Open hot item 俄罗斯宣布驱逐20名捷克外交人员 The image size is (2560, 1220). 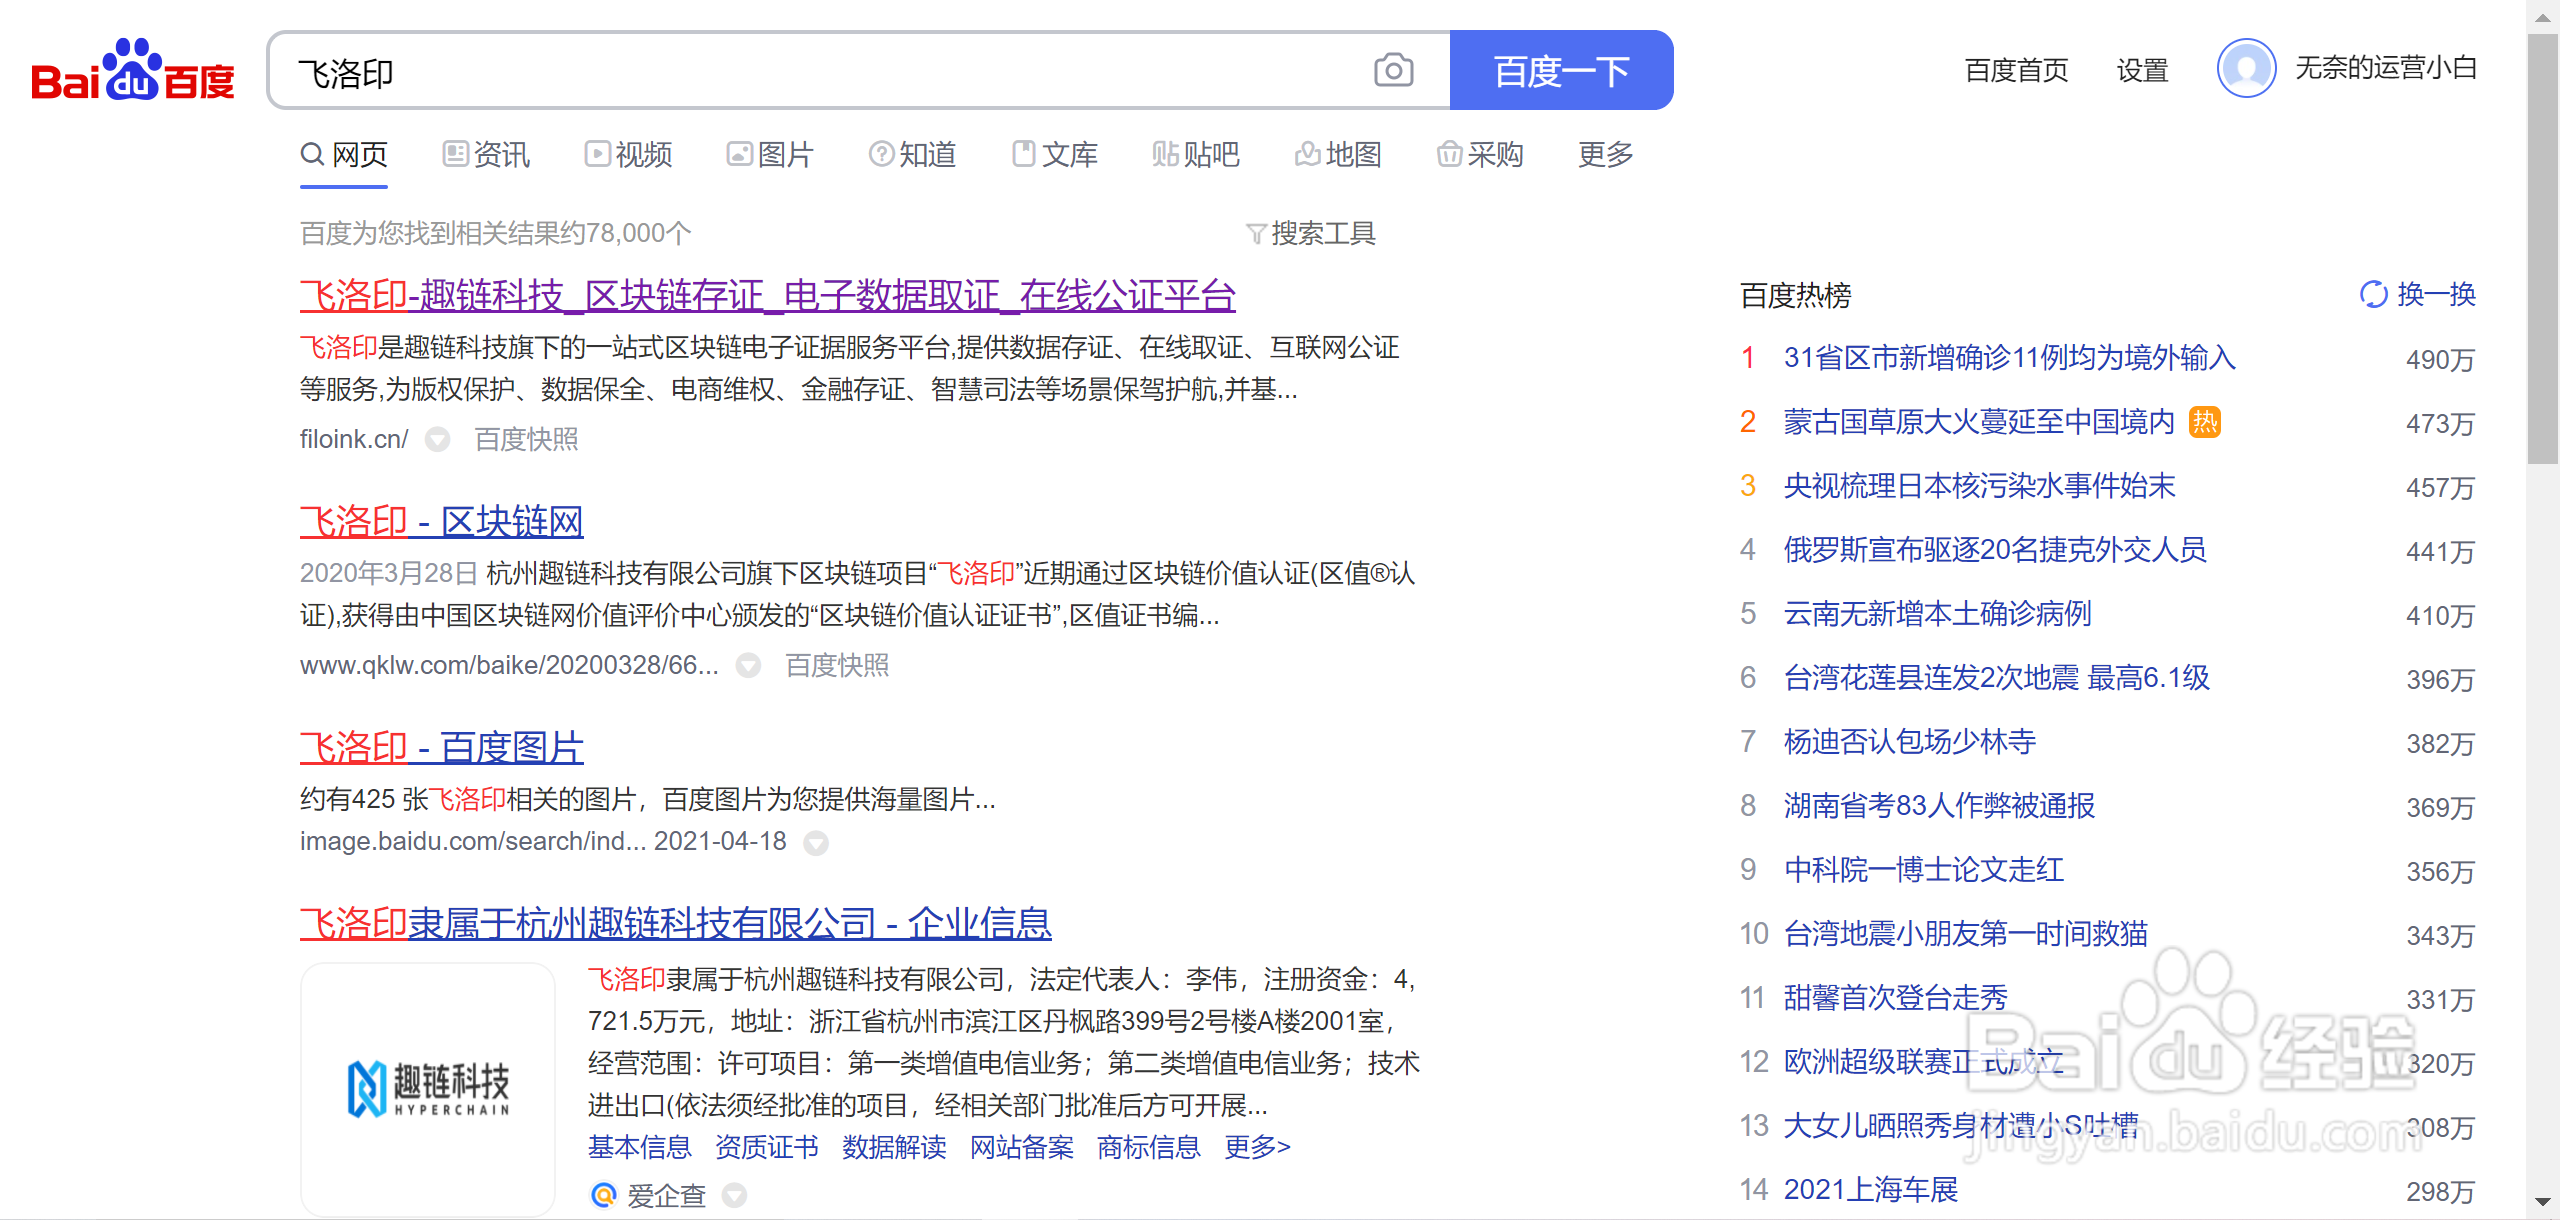point(1995,550)
